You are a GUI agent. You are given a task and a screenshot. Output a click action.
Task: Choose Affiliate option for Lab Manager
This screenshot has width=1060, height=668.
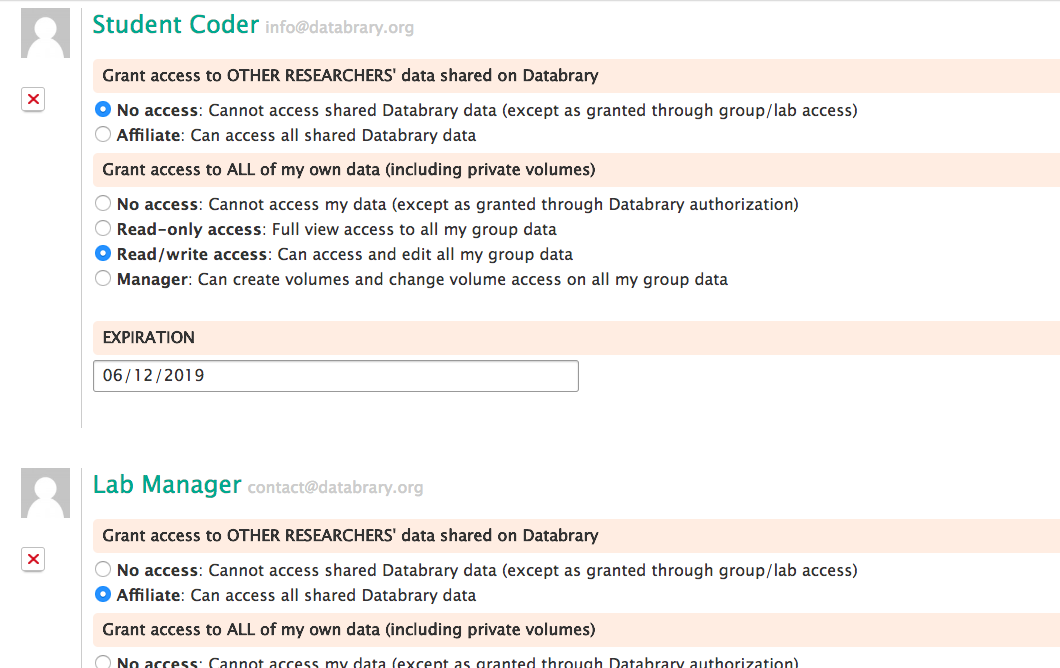(103, 595)
